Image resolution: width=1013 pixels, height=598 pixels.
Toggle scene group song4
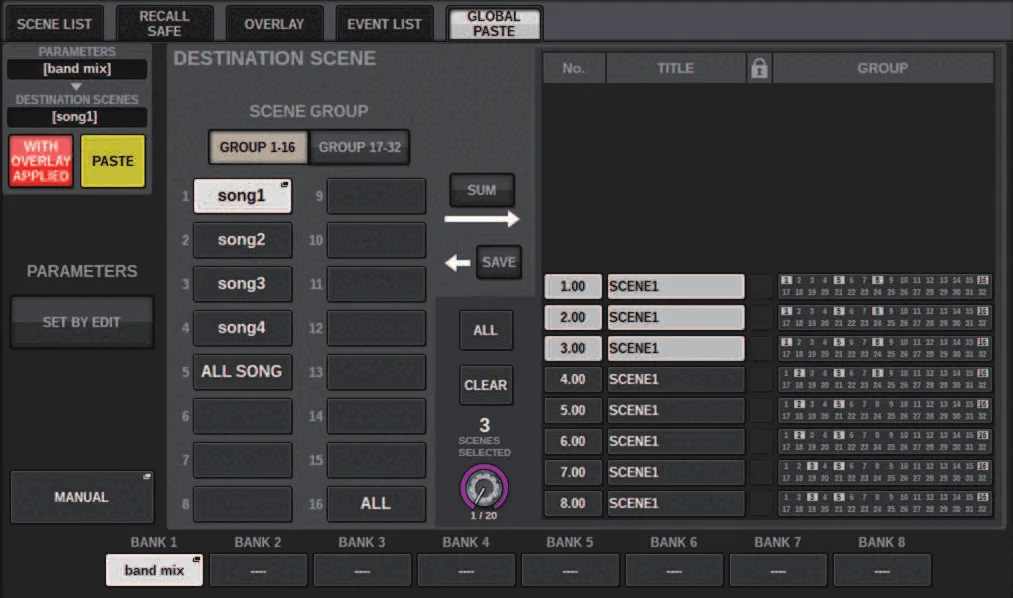(242, 327)
